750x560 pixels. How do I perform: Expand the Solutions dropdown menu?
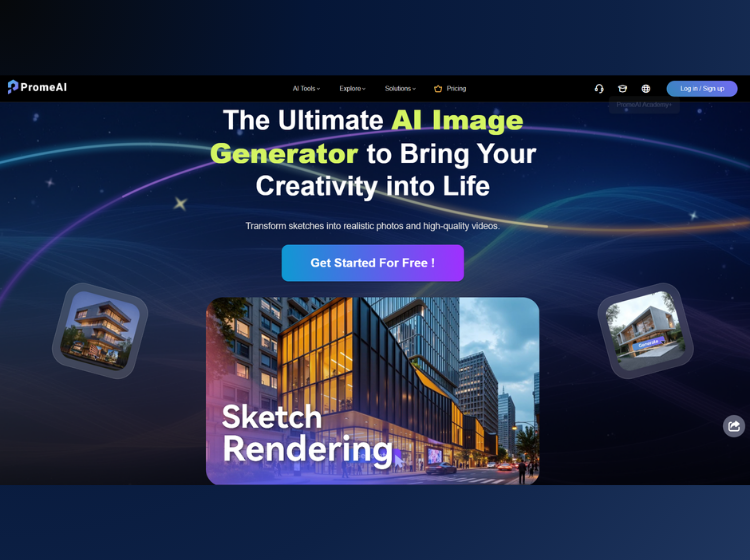[x=400, y=88]
